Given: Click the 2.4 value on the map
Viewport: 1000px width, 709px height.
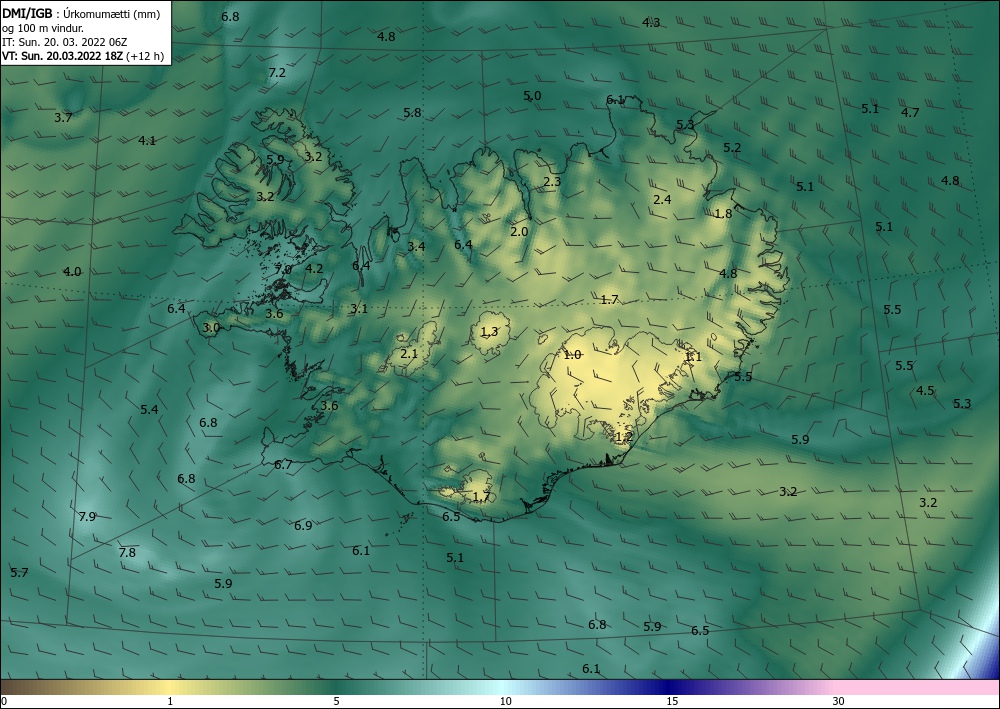Looking at the screenshot, I should [662, 200].
